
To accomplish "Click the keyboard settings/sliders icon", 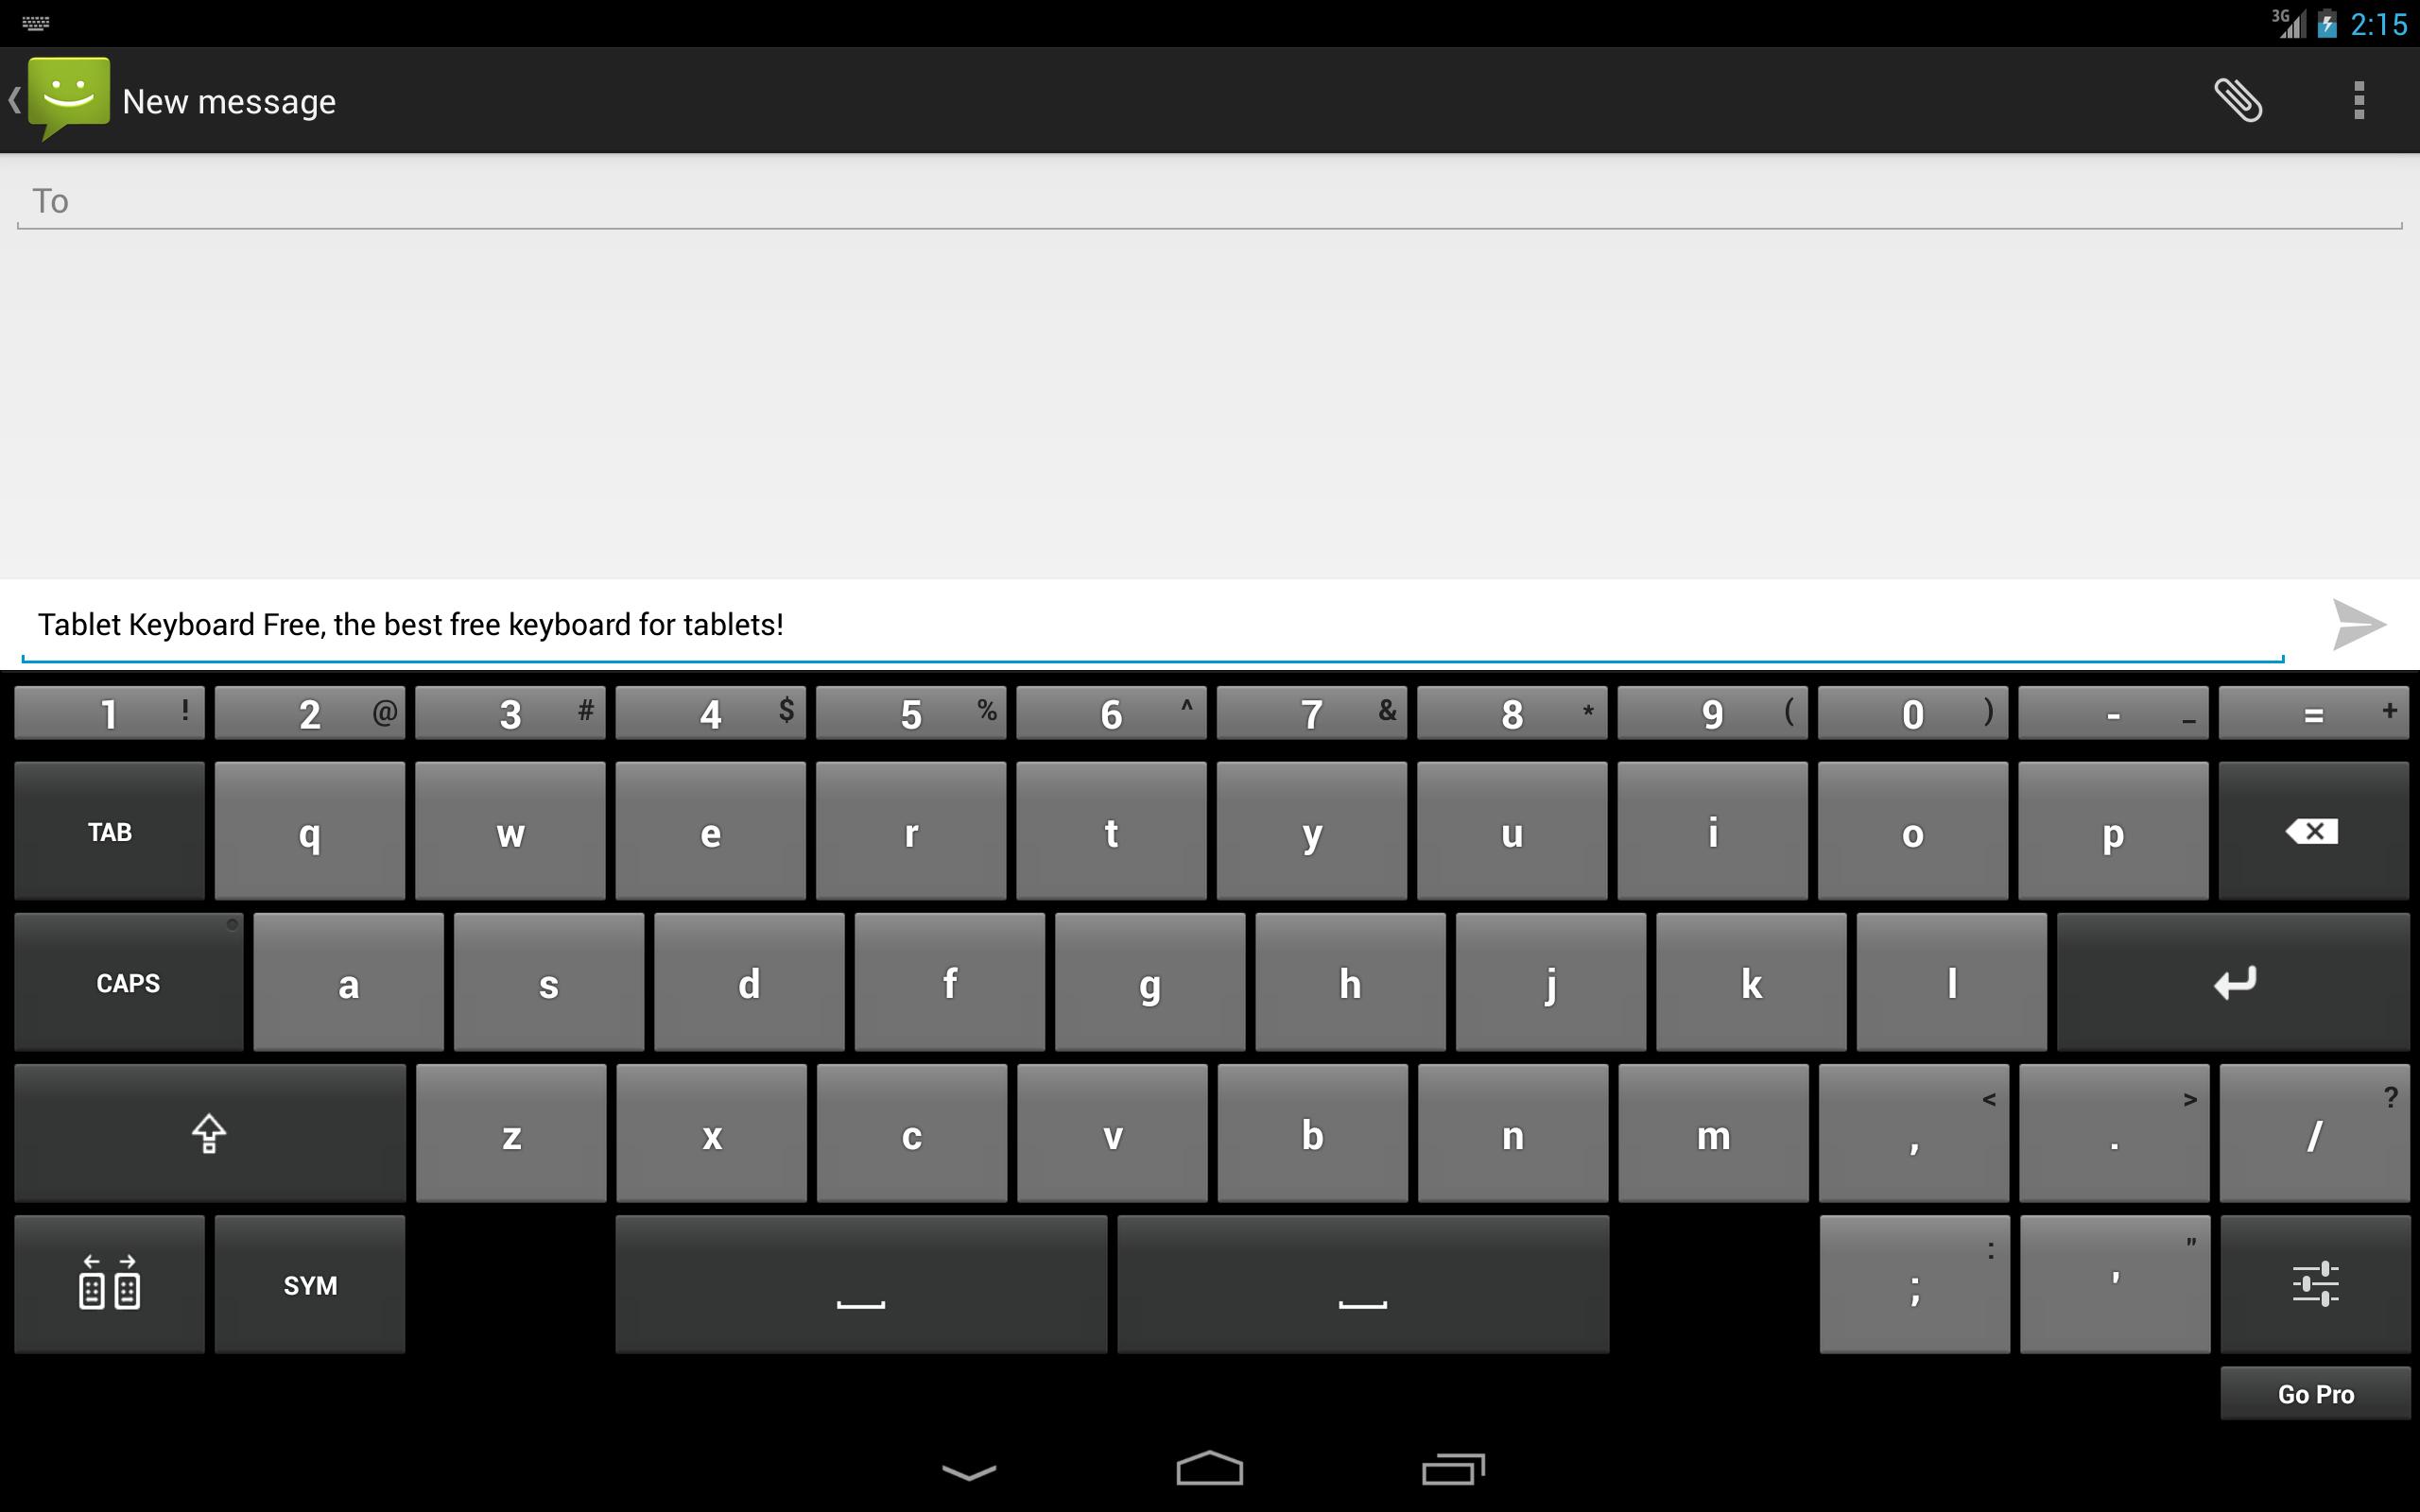I will point(2315,1285).
